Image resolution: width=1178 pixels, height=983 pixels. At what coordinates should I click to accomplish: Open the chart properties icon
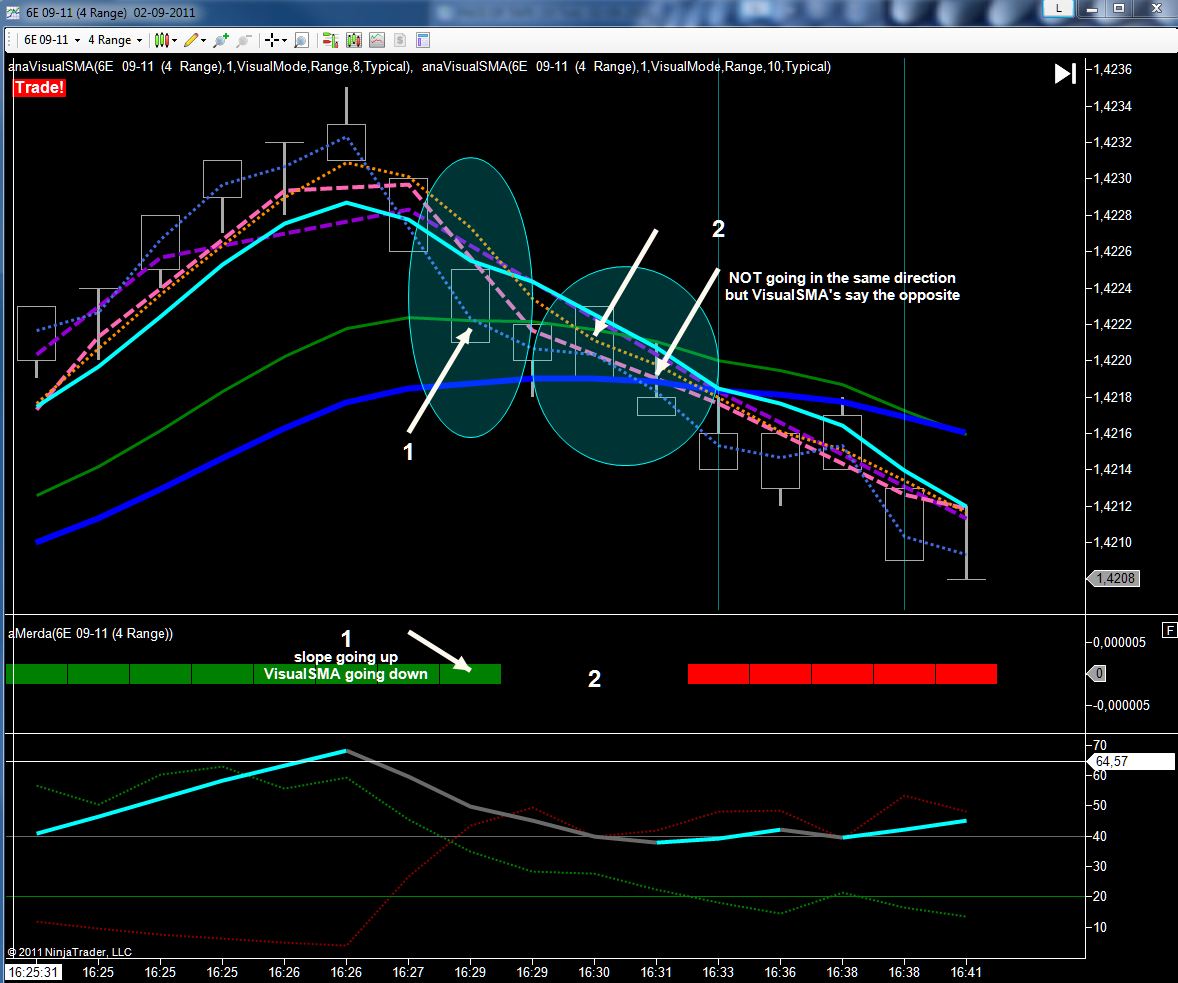pyautogui.click(x=422, y=40)
